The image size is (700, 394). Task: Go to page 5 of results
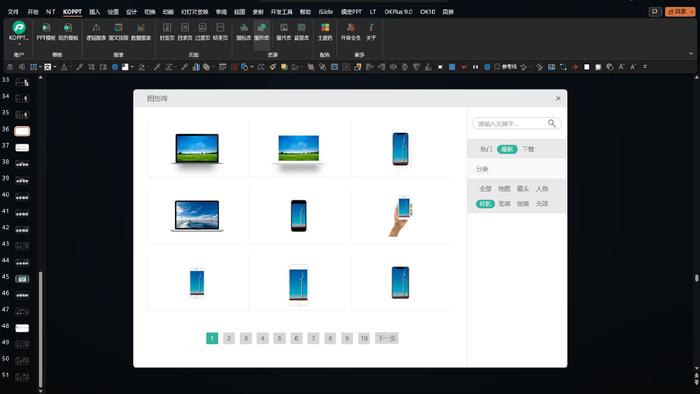[x=279, y=338]
